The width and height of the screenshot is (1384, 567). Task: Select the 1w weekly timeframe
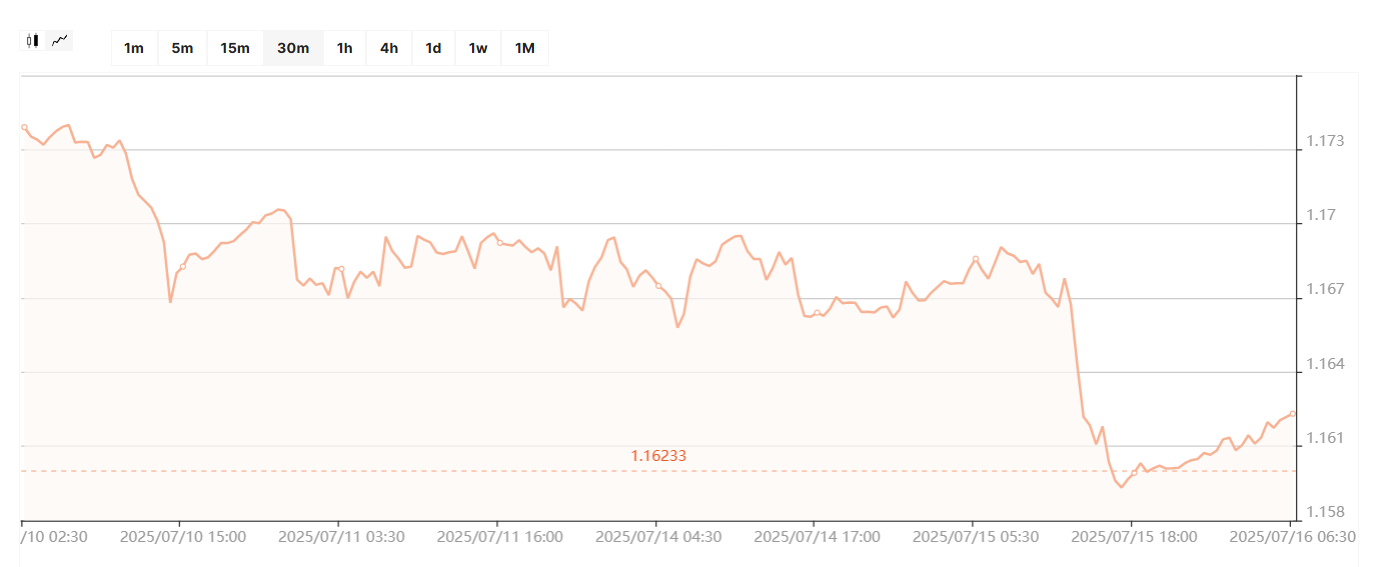click(478, 48)
